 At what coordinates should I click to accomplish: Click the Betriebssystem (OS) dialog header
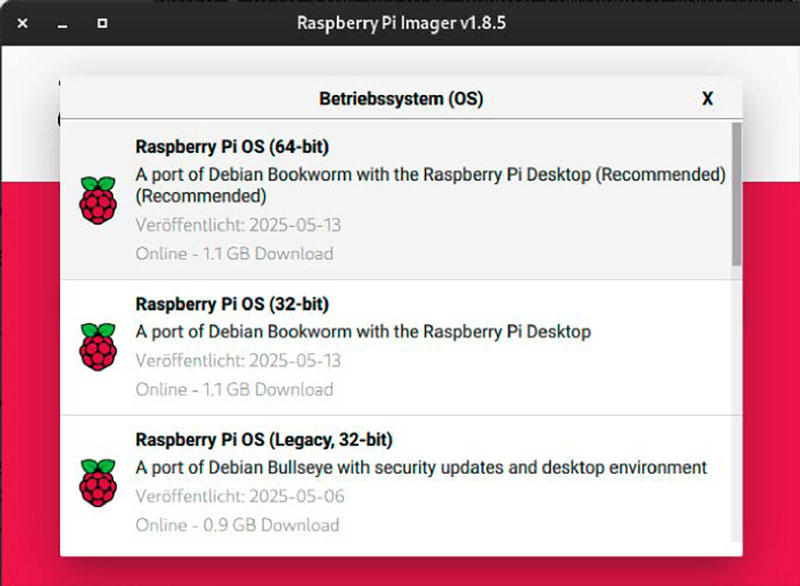click(x=400, y=98)
